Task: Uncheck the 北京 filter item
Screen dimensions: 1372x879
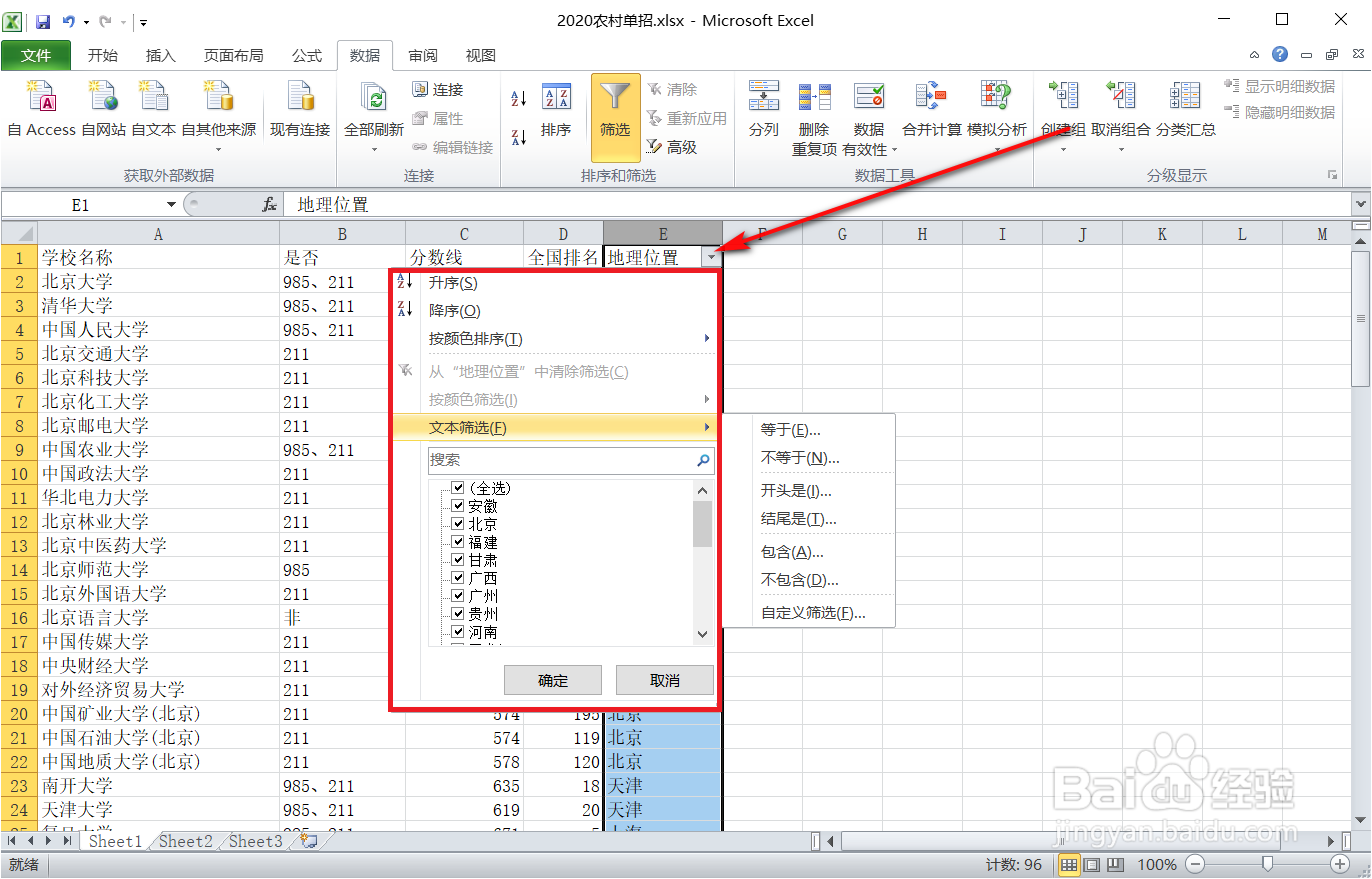Action: (x=458, y=523)
